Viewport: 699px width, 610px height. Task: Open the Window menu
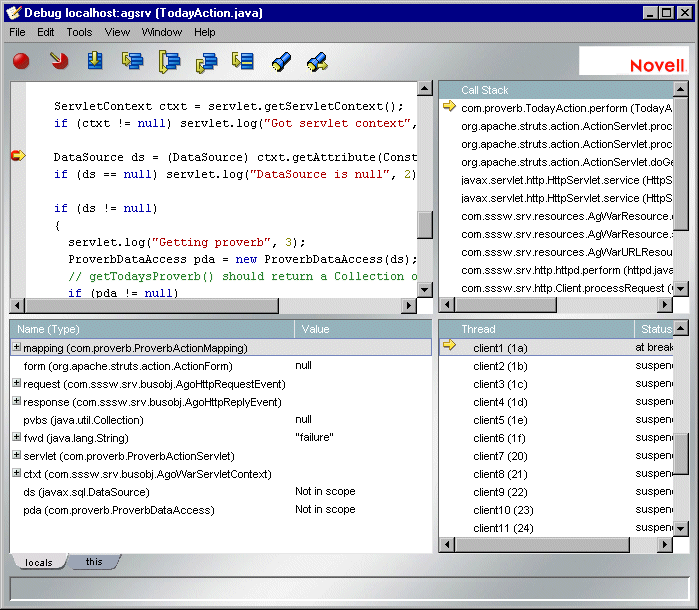[162, 32]
